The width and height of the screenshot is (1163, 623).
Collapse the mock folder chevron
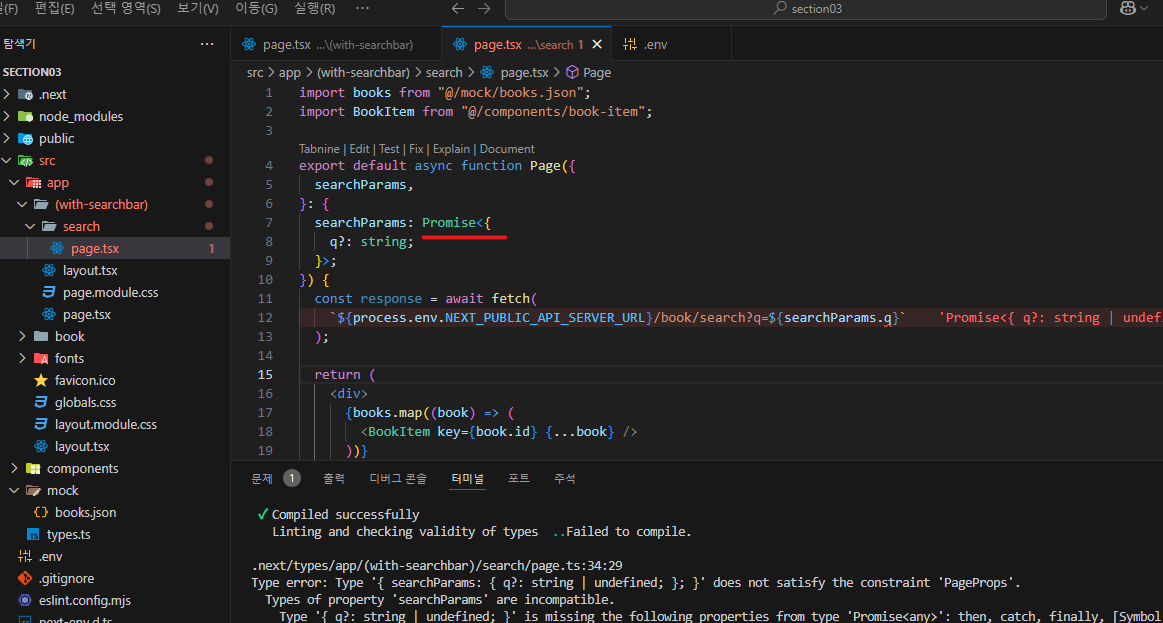click(x=14, y=490)
